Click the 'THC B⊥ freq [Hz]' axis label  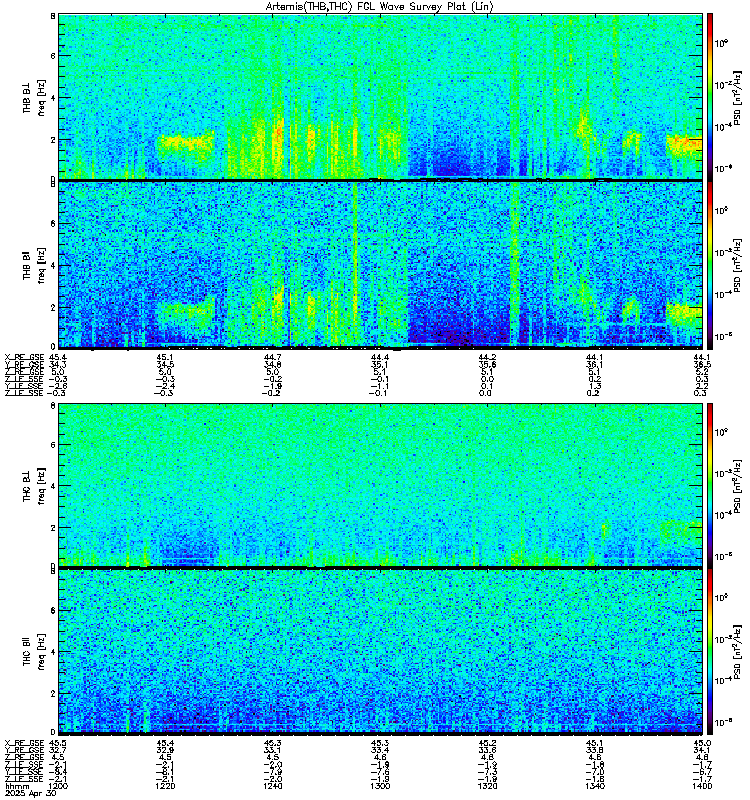click(34, 486)
